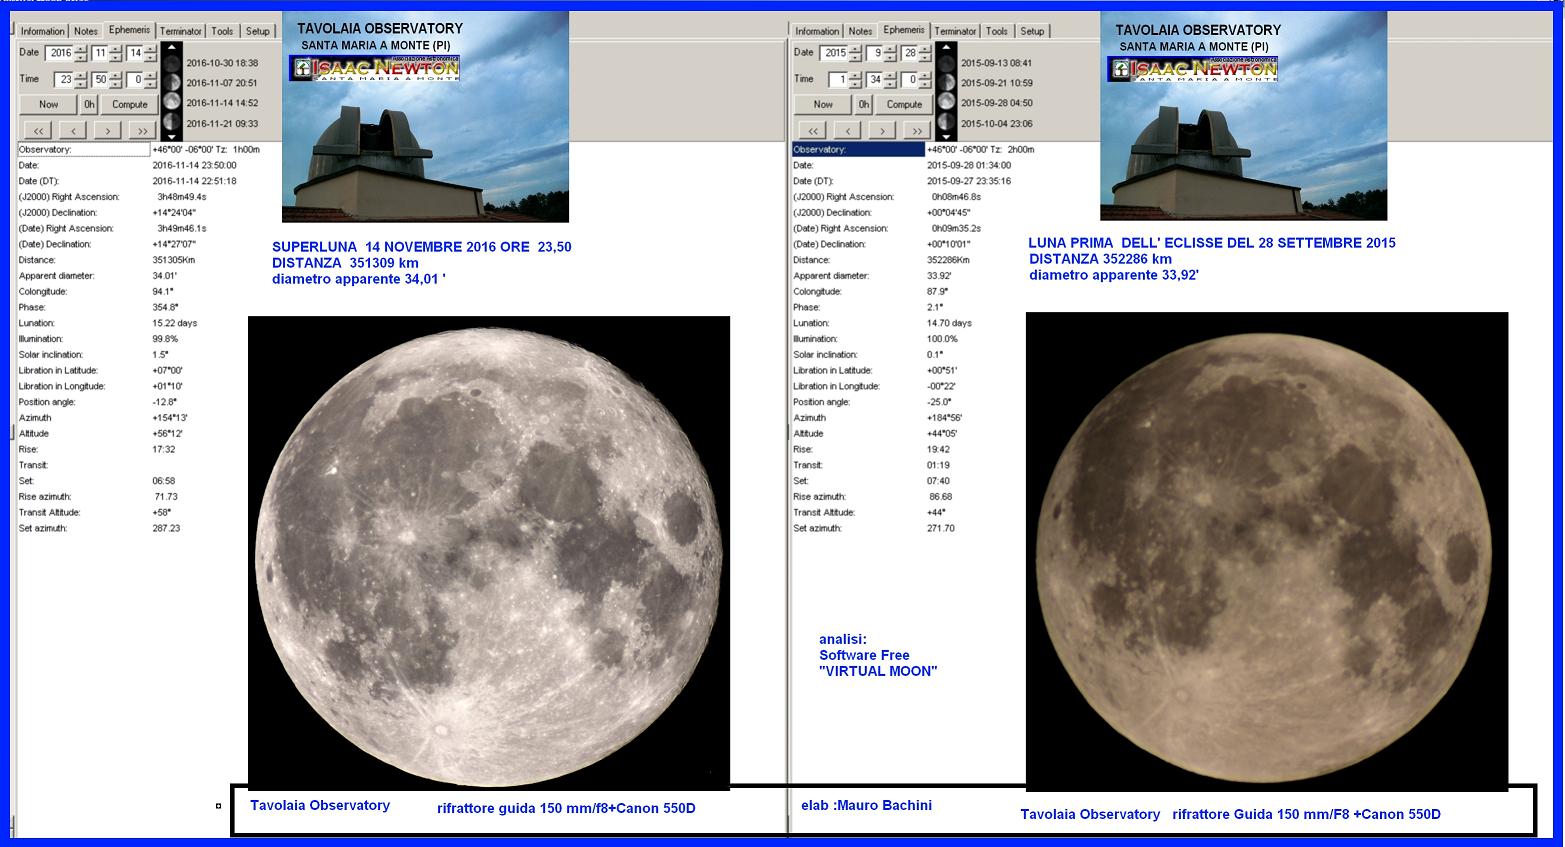Decrease minutes 34 with spinner down arrow
The width and height of the screenshot is (1565, 847).
click(x=890, y=84)
